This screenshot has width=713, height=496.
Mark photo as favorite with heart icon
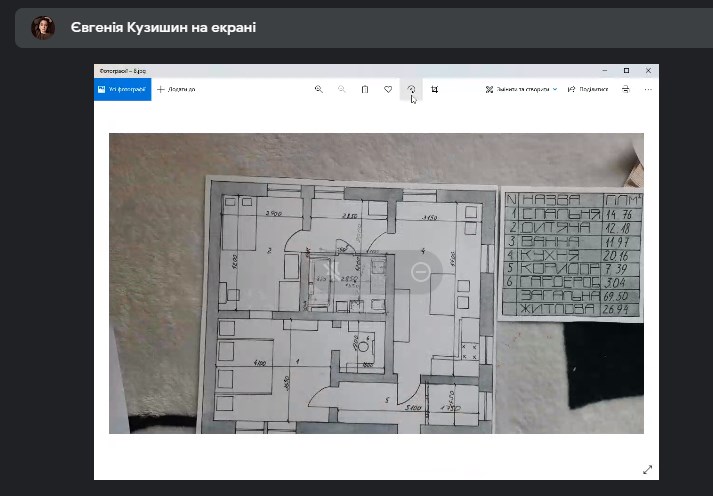(388, 90)
